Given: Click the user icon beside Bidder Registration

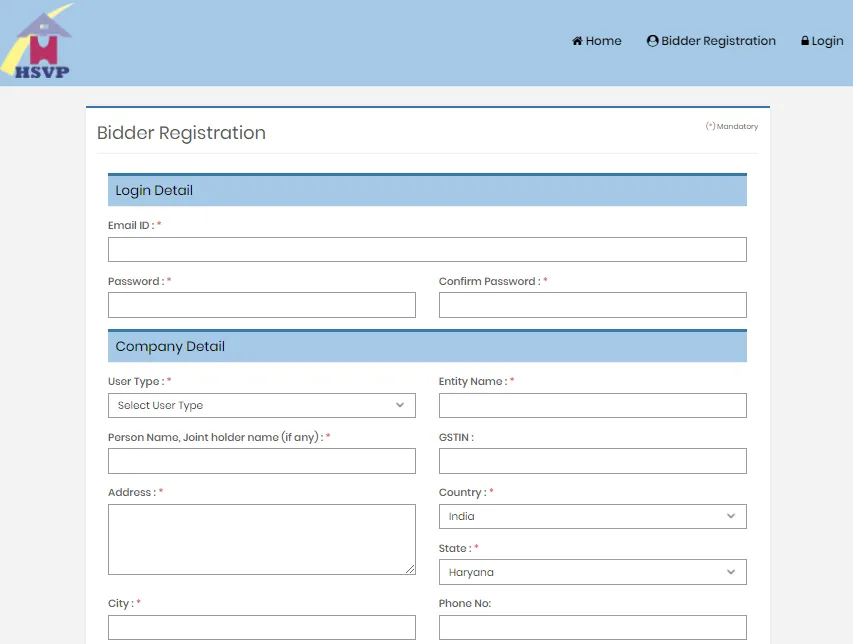Looking at the screenshot, I should coord(653,41).
